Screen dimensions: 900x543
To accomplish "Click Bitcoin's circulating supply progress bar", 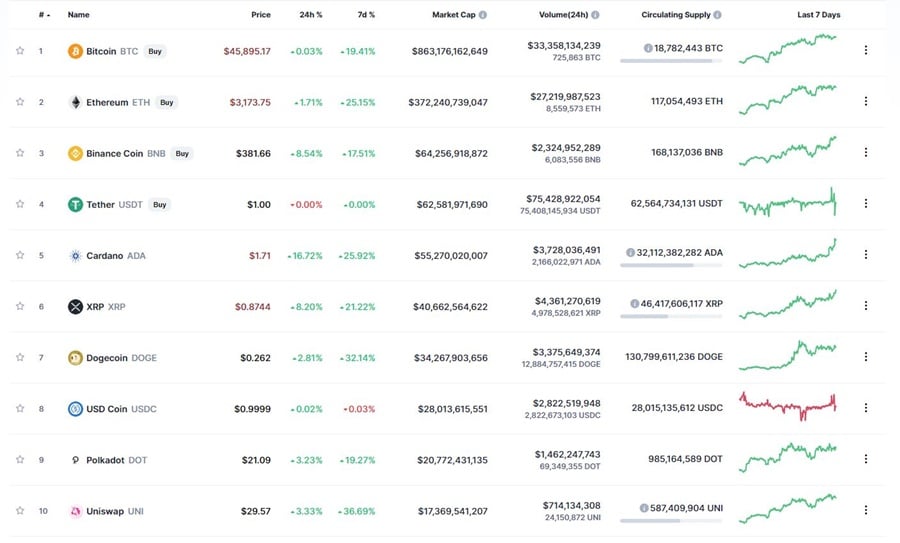I will (x=670, y=61).
